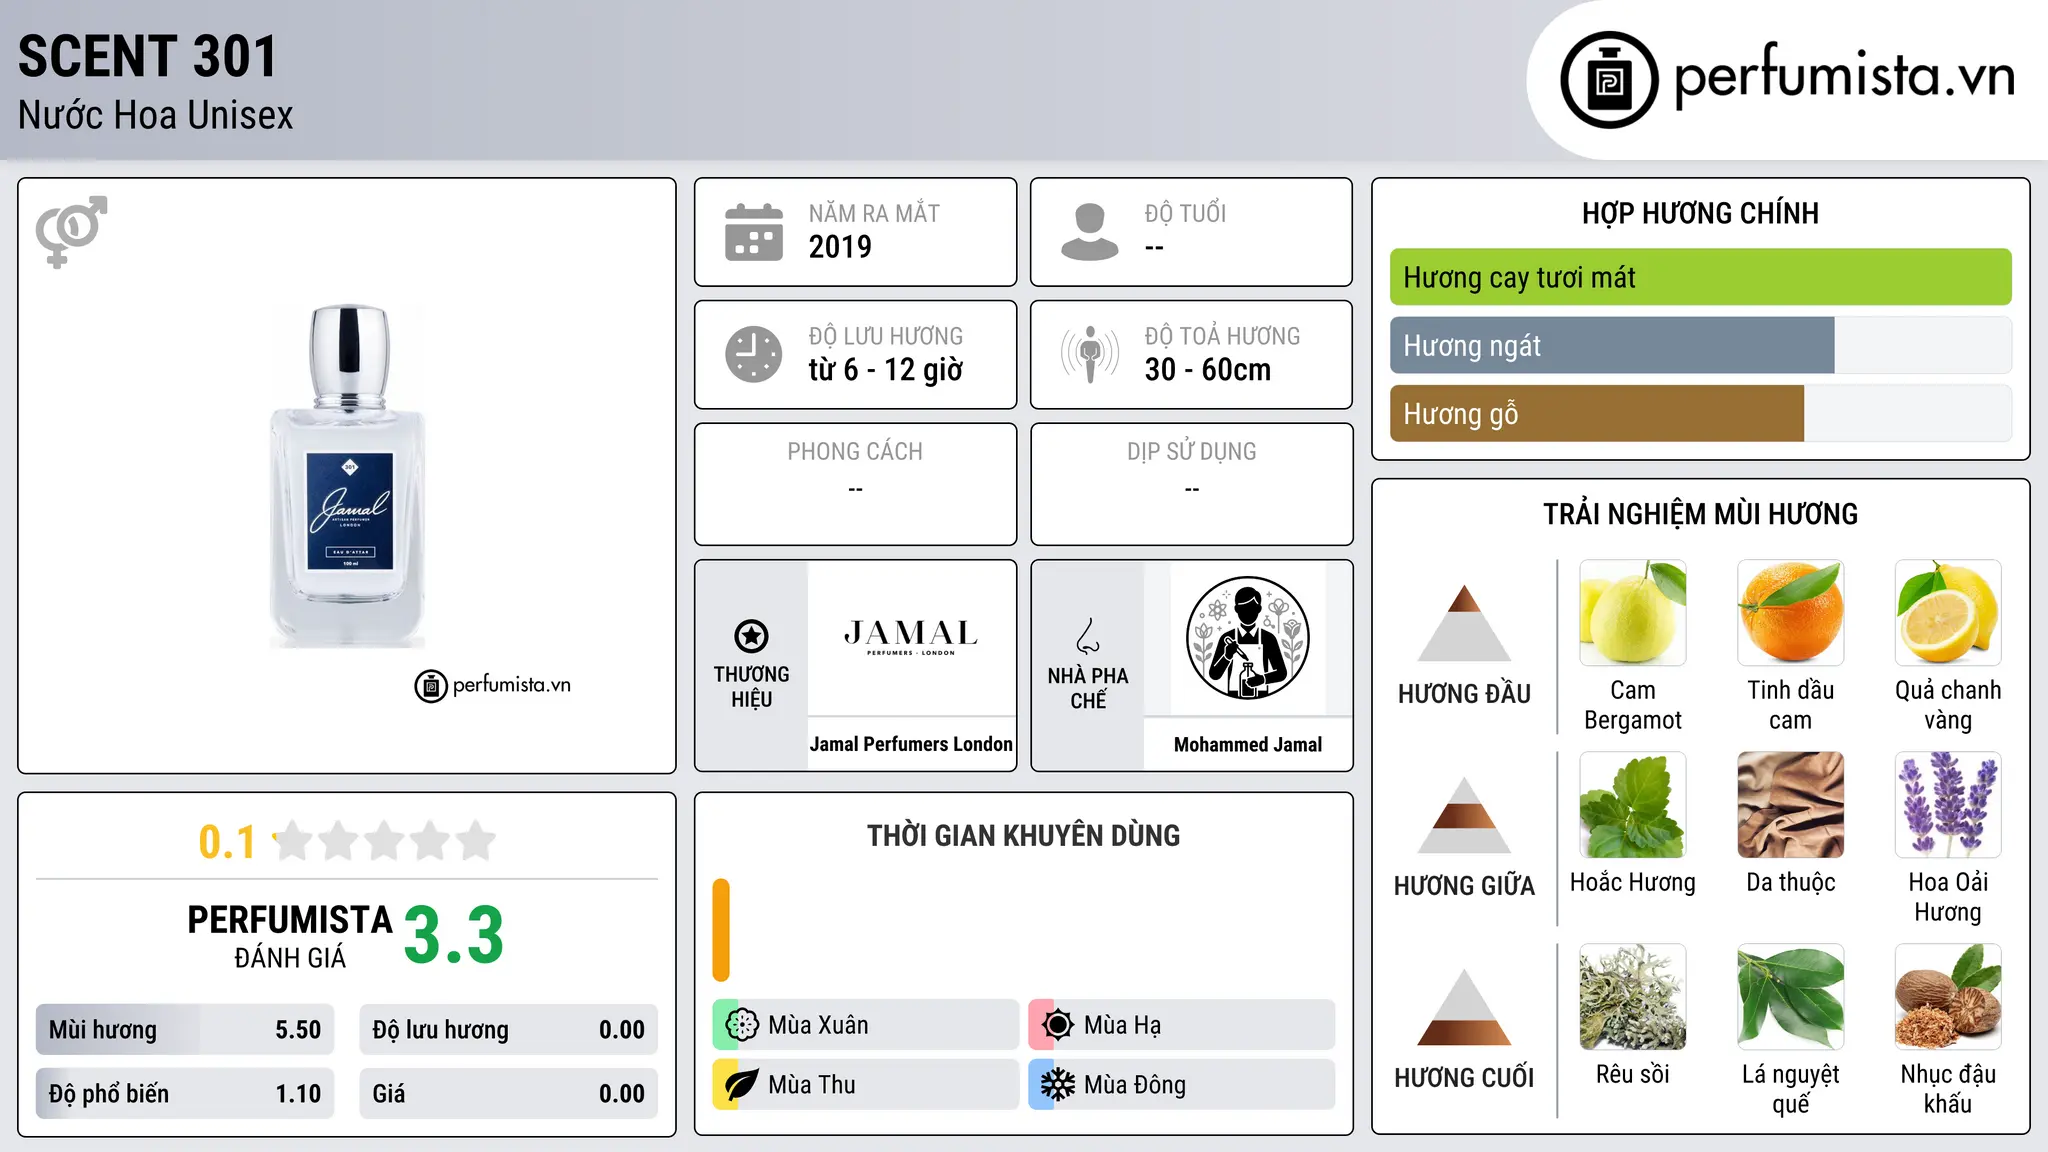Click the Mùa Hạ sun icon
Image resolution: width=2048 pixels, height=1152 pixels.
1057,1025
